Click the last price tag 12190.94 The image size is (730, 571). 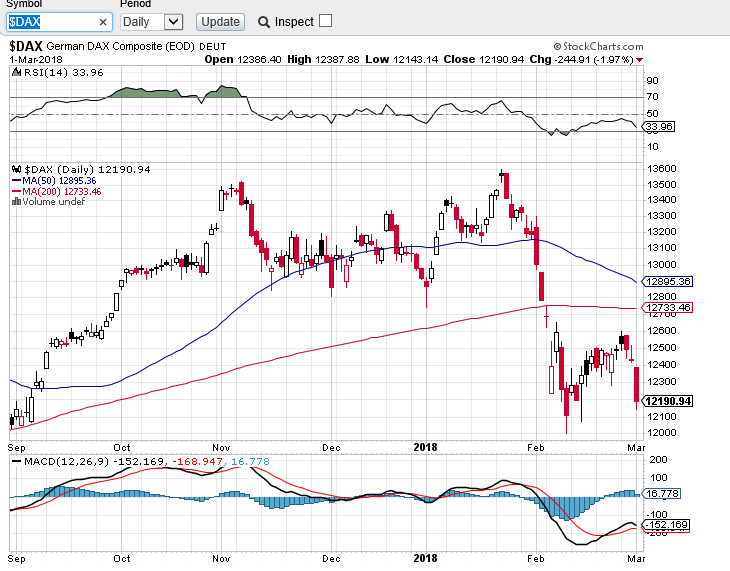click(x=668, y=401)
